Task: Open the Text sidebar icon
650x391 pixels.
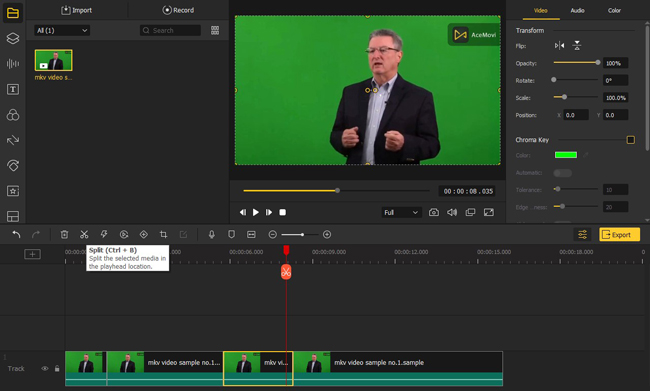Action: 13,89
